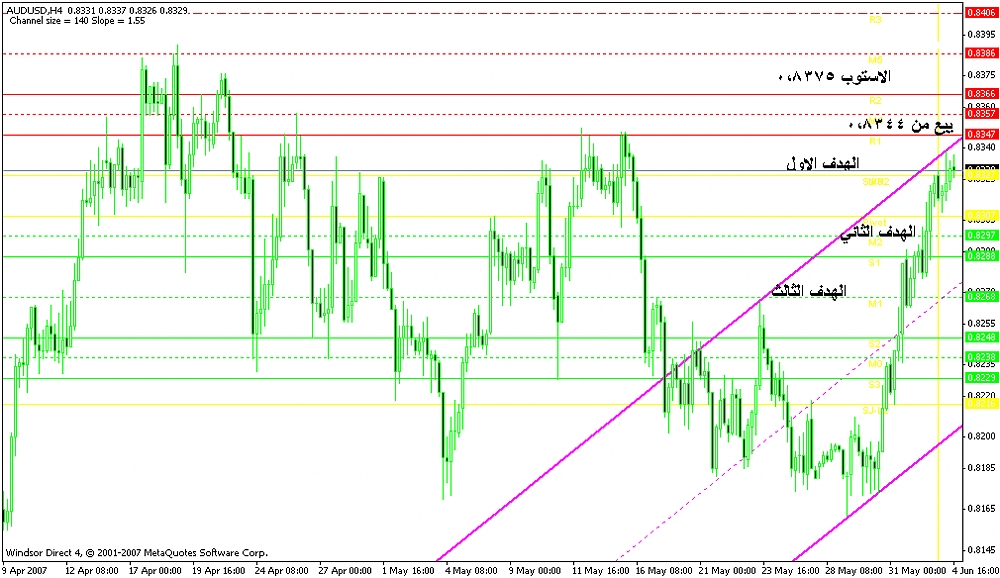The image size is (1000, 578).
Task: Click the yellow M2 pivot level label
Action: coord(875,242)
